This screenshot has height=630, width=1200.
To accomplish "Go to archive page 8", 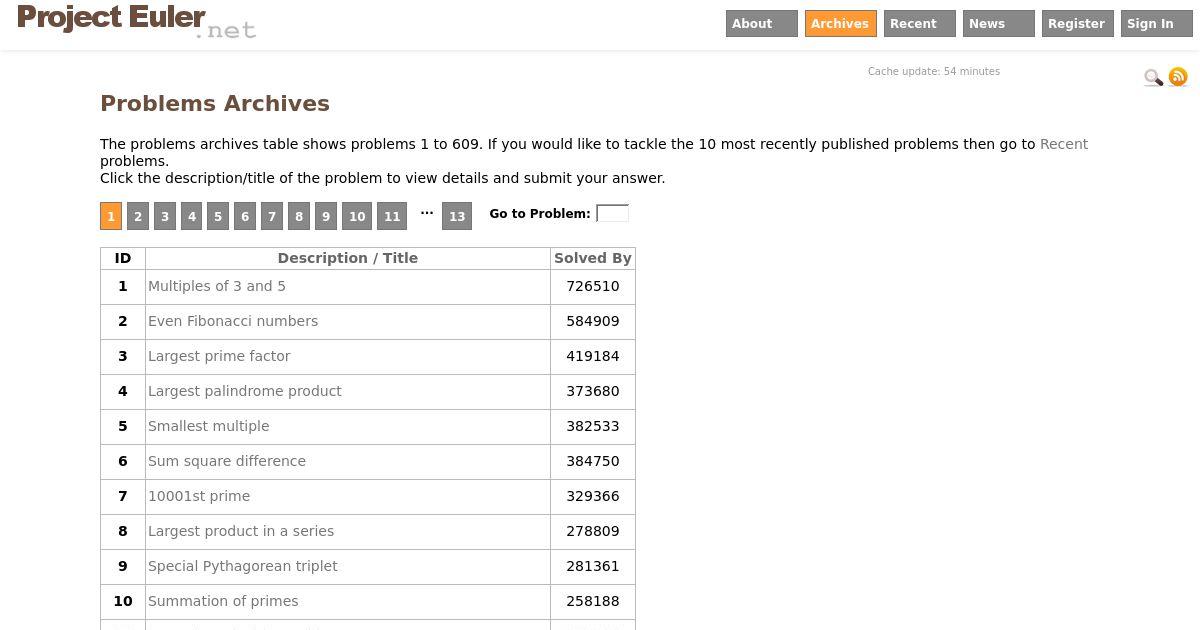I will tap(299, 216).
